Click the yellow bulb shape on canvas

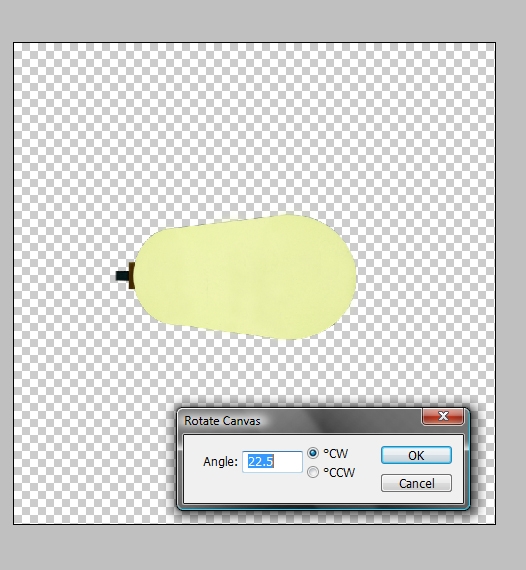coord(245,277)
